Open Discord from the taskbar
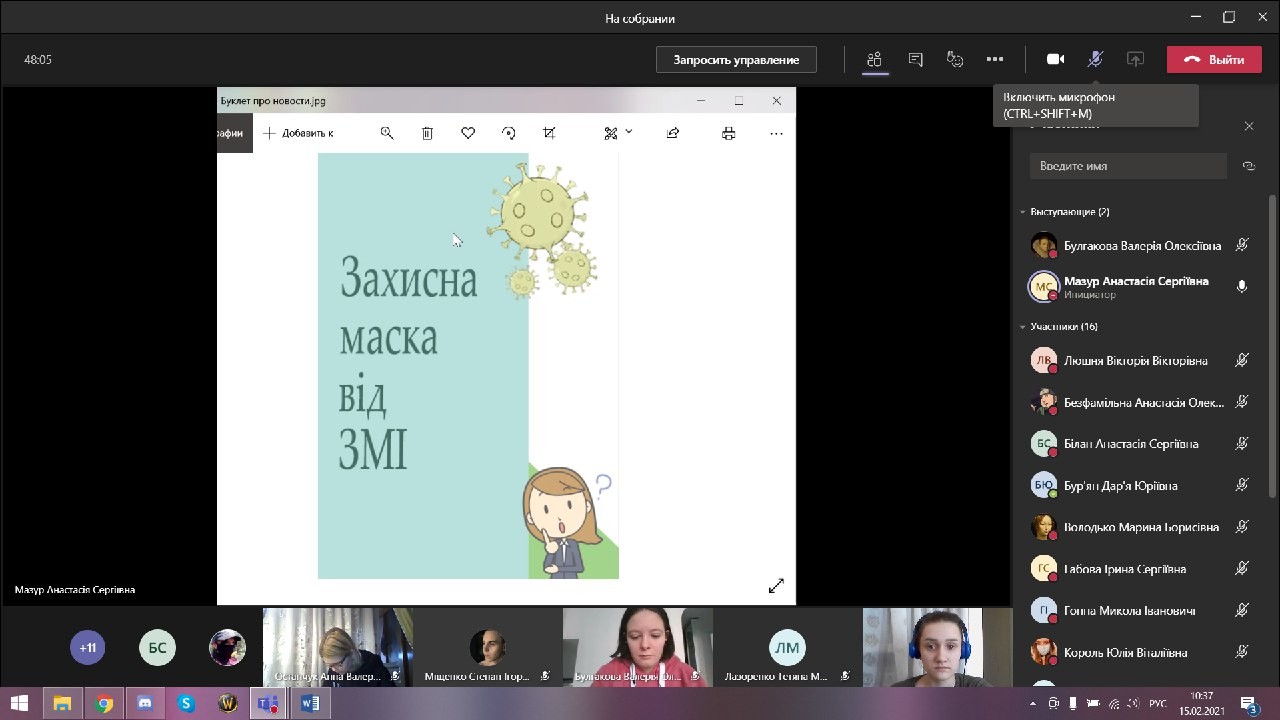 click(x=145, y=704)
